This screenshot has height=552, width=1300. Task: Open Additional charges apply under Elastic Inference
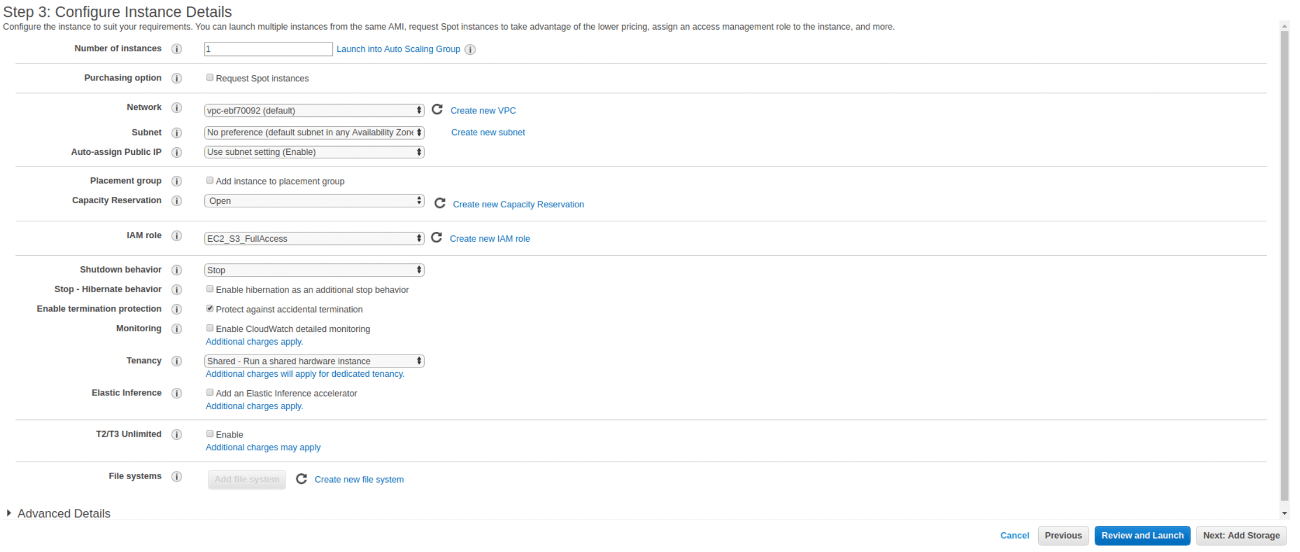click(x=254, y=406)
